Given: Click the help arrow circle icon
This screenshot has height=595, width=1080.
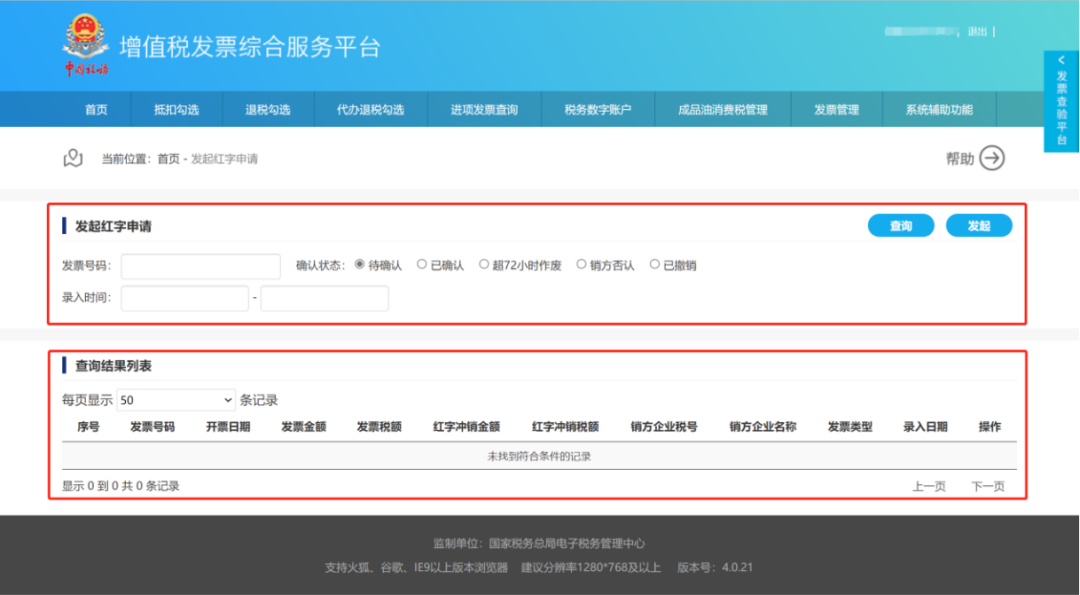Looking at the screenshot, I should tap(991, 158).
